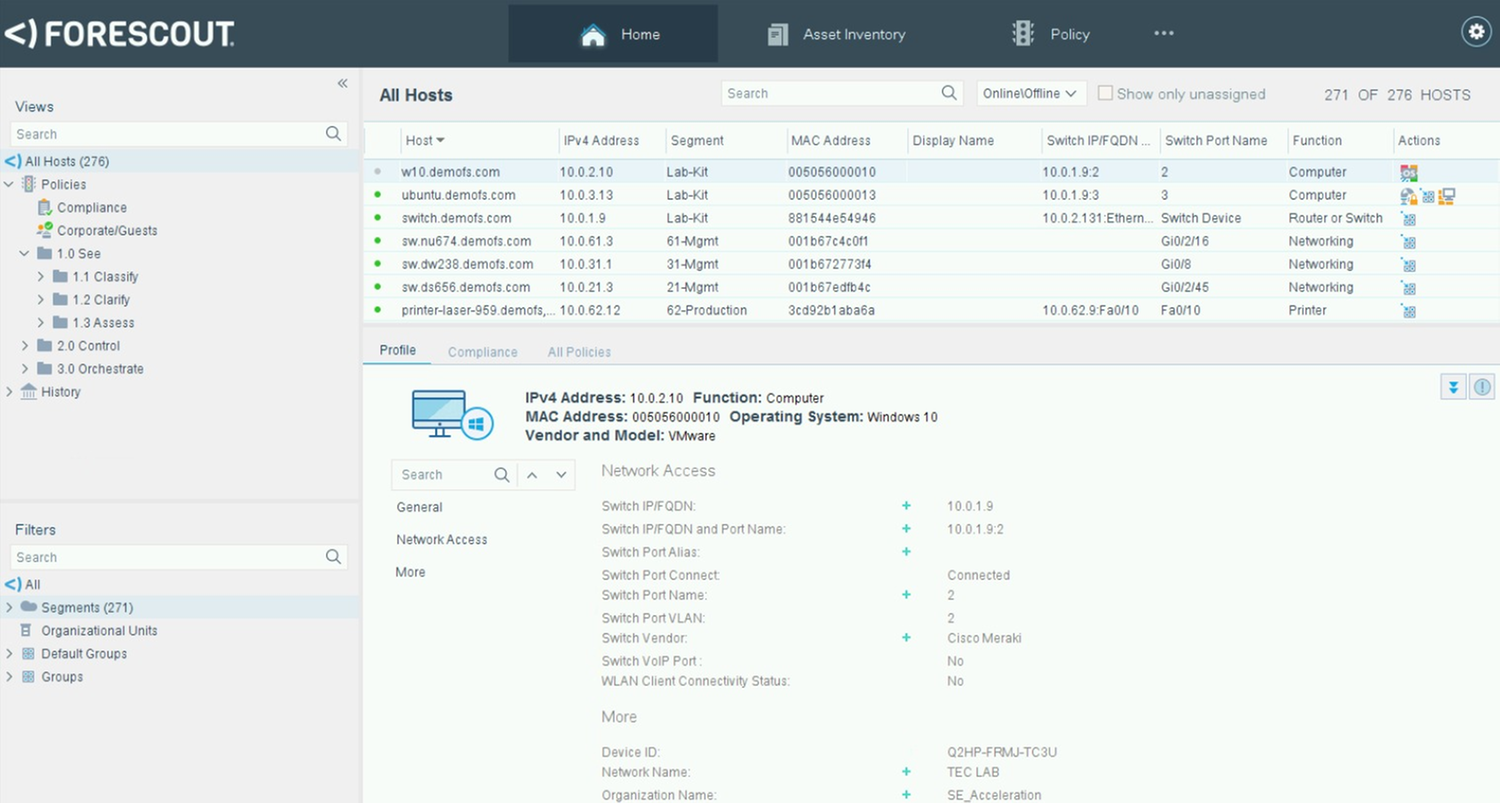The image size is (1500, 803).
Task: Select the Compliance policy item
Action: pyautogui.click(x=93, y=207)
